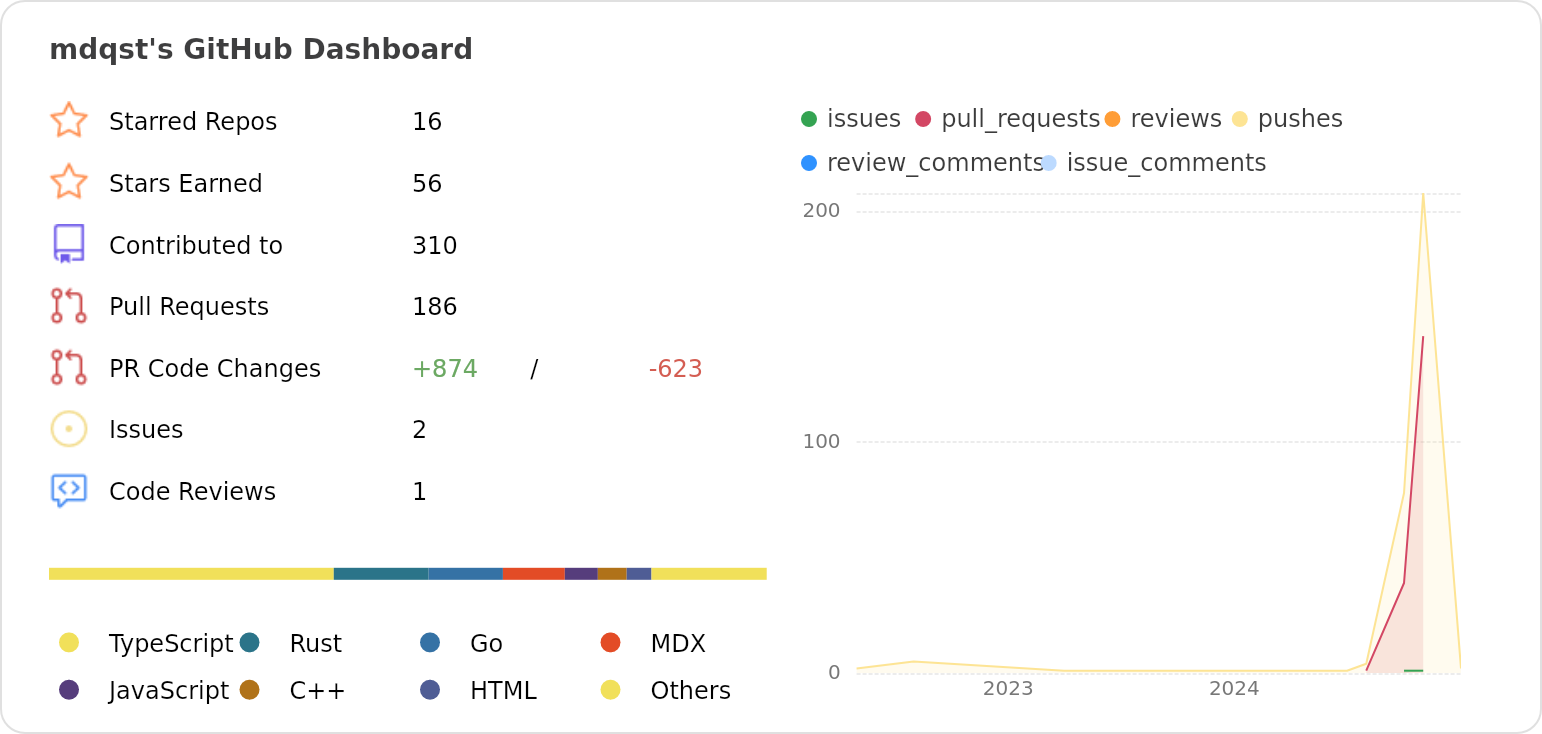Screen dimensions: 1542x734
Task: Click the Rust segment of language bar
Action: coord(380,574)
